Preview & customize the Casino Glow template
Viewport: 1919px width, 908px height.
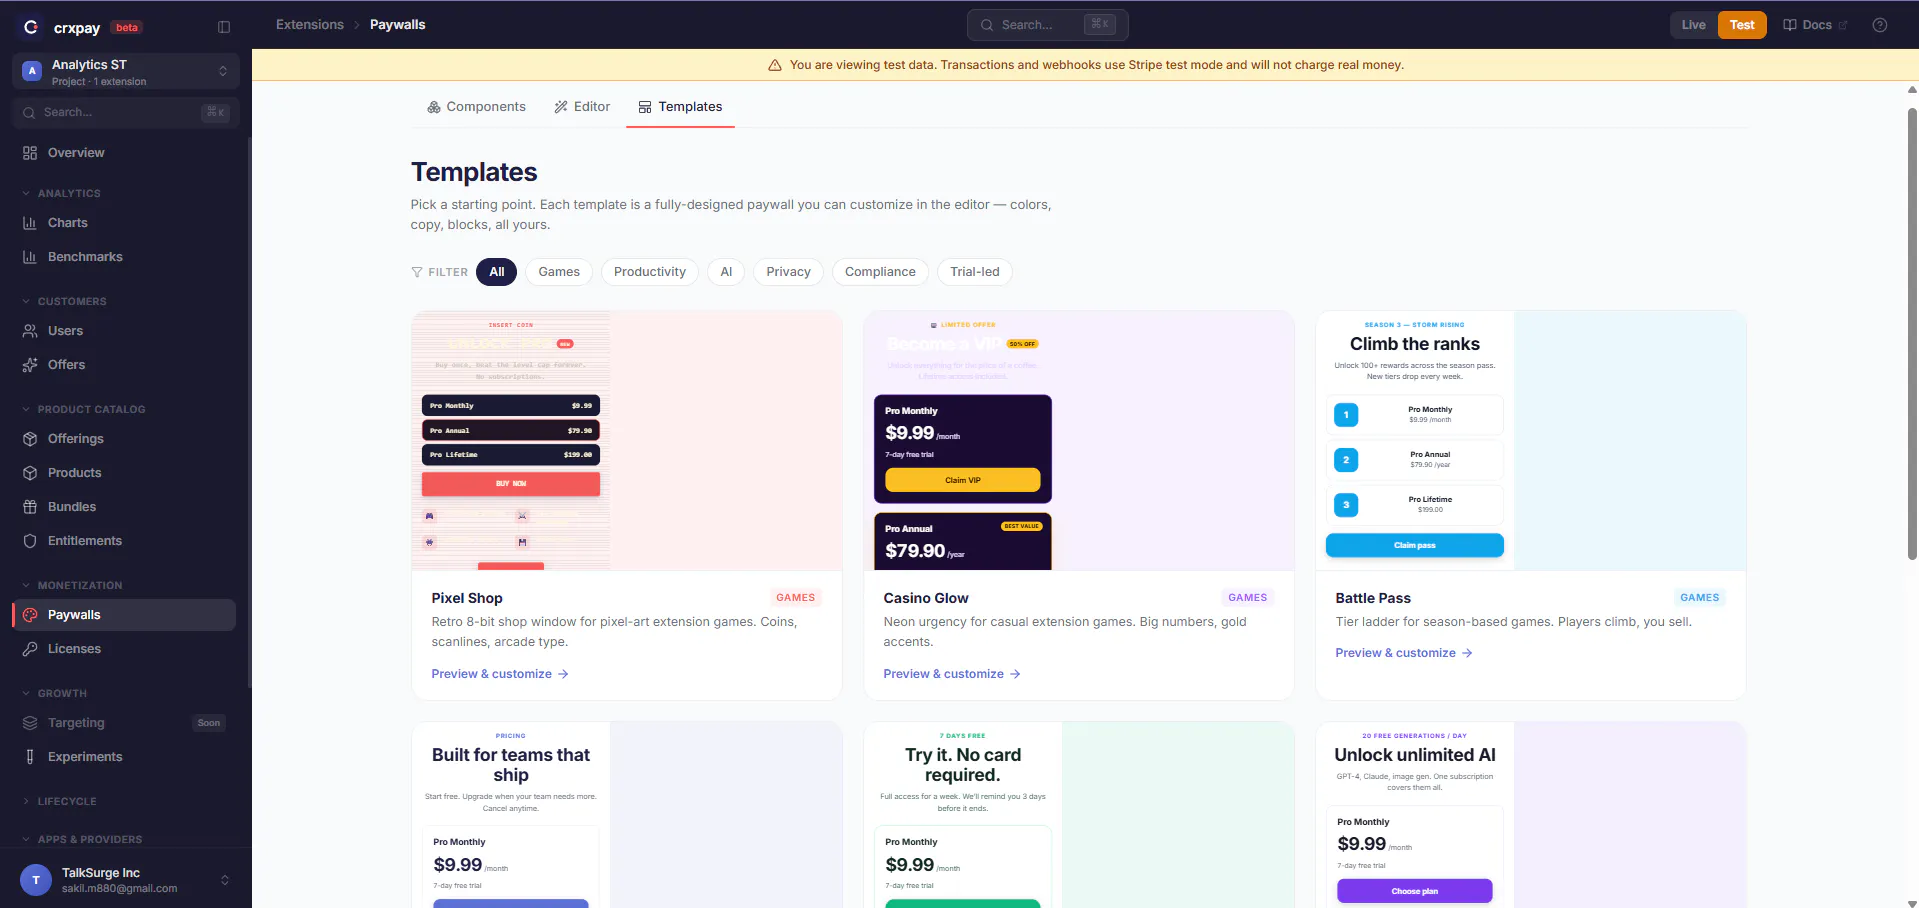[x=952, y=674]
